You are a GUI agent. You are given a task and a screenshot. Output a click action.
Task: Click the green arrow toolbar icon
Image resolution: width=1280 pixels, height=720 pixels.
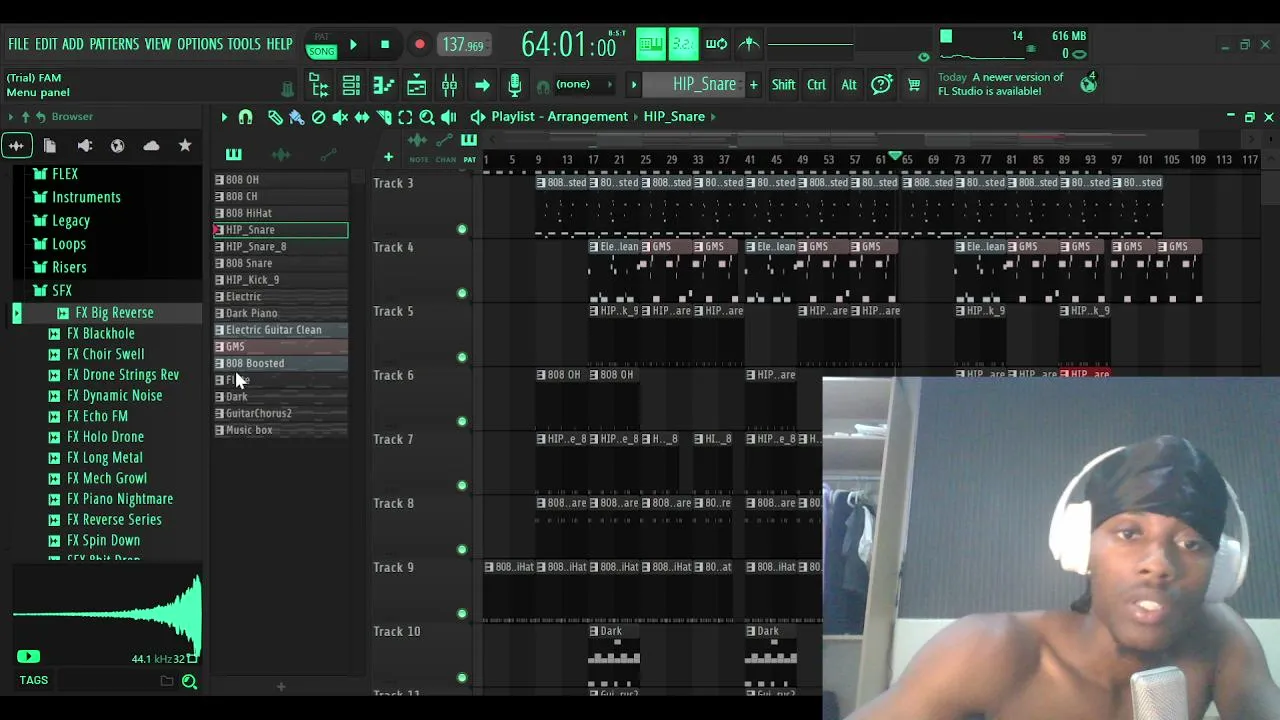point(482,85)
